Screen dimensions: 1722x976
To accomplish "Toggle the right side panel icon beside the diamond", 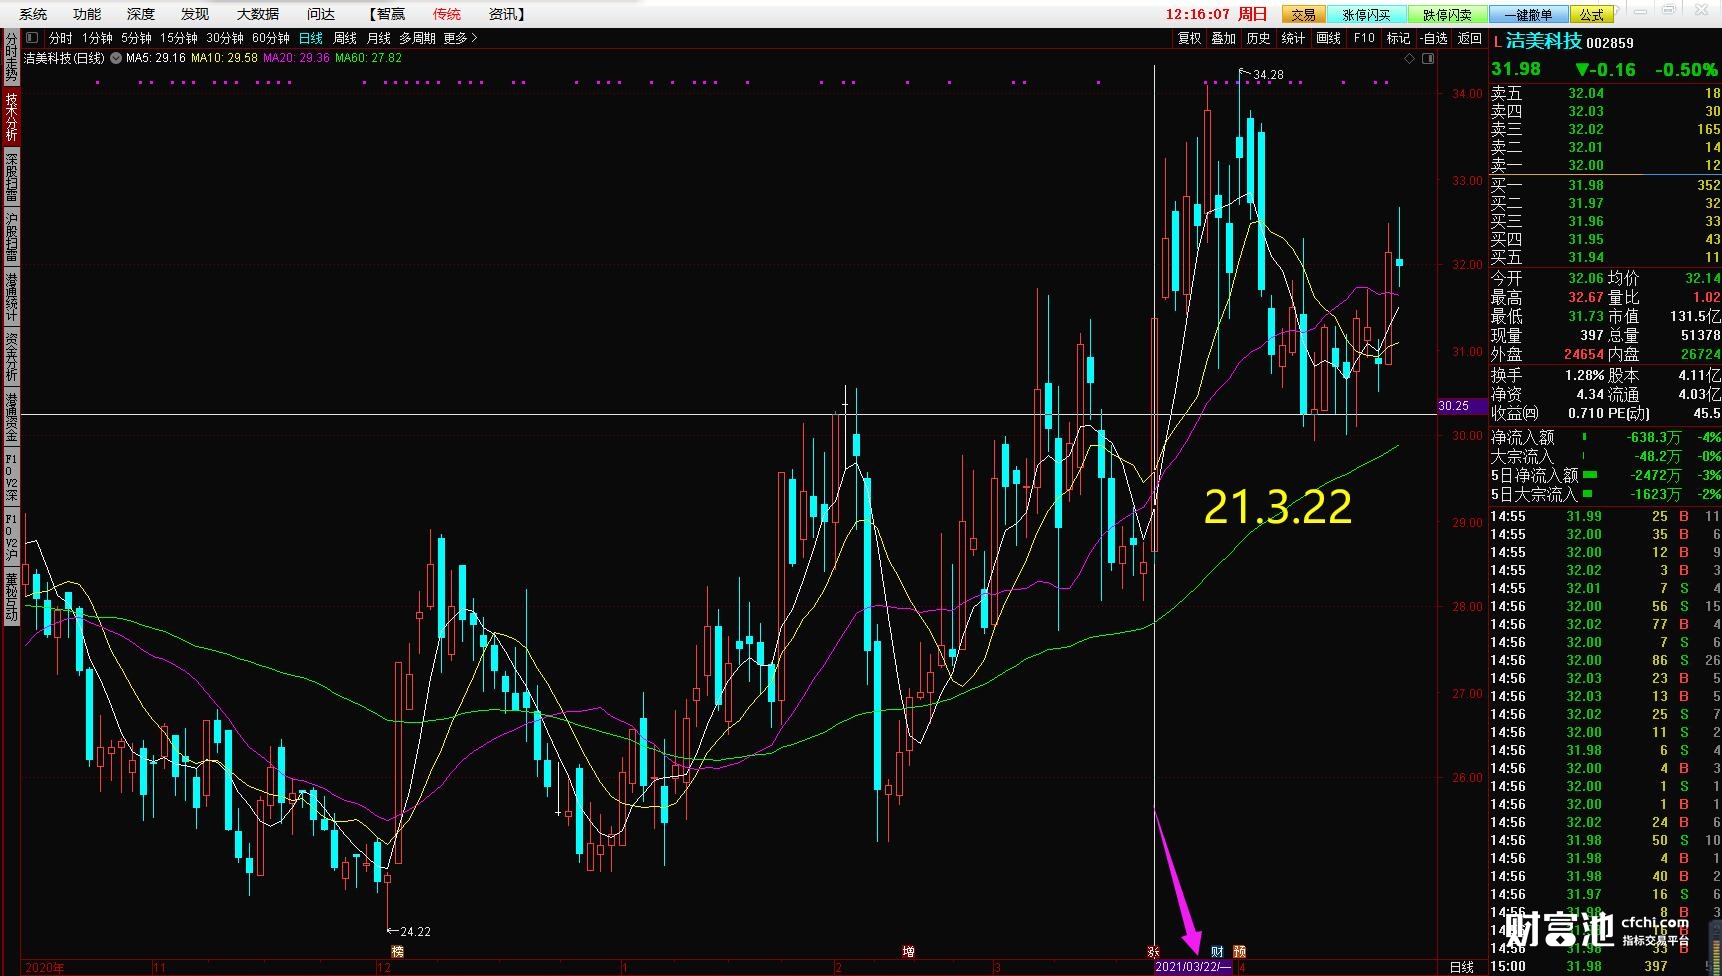I will (x=1428, y=58).
